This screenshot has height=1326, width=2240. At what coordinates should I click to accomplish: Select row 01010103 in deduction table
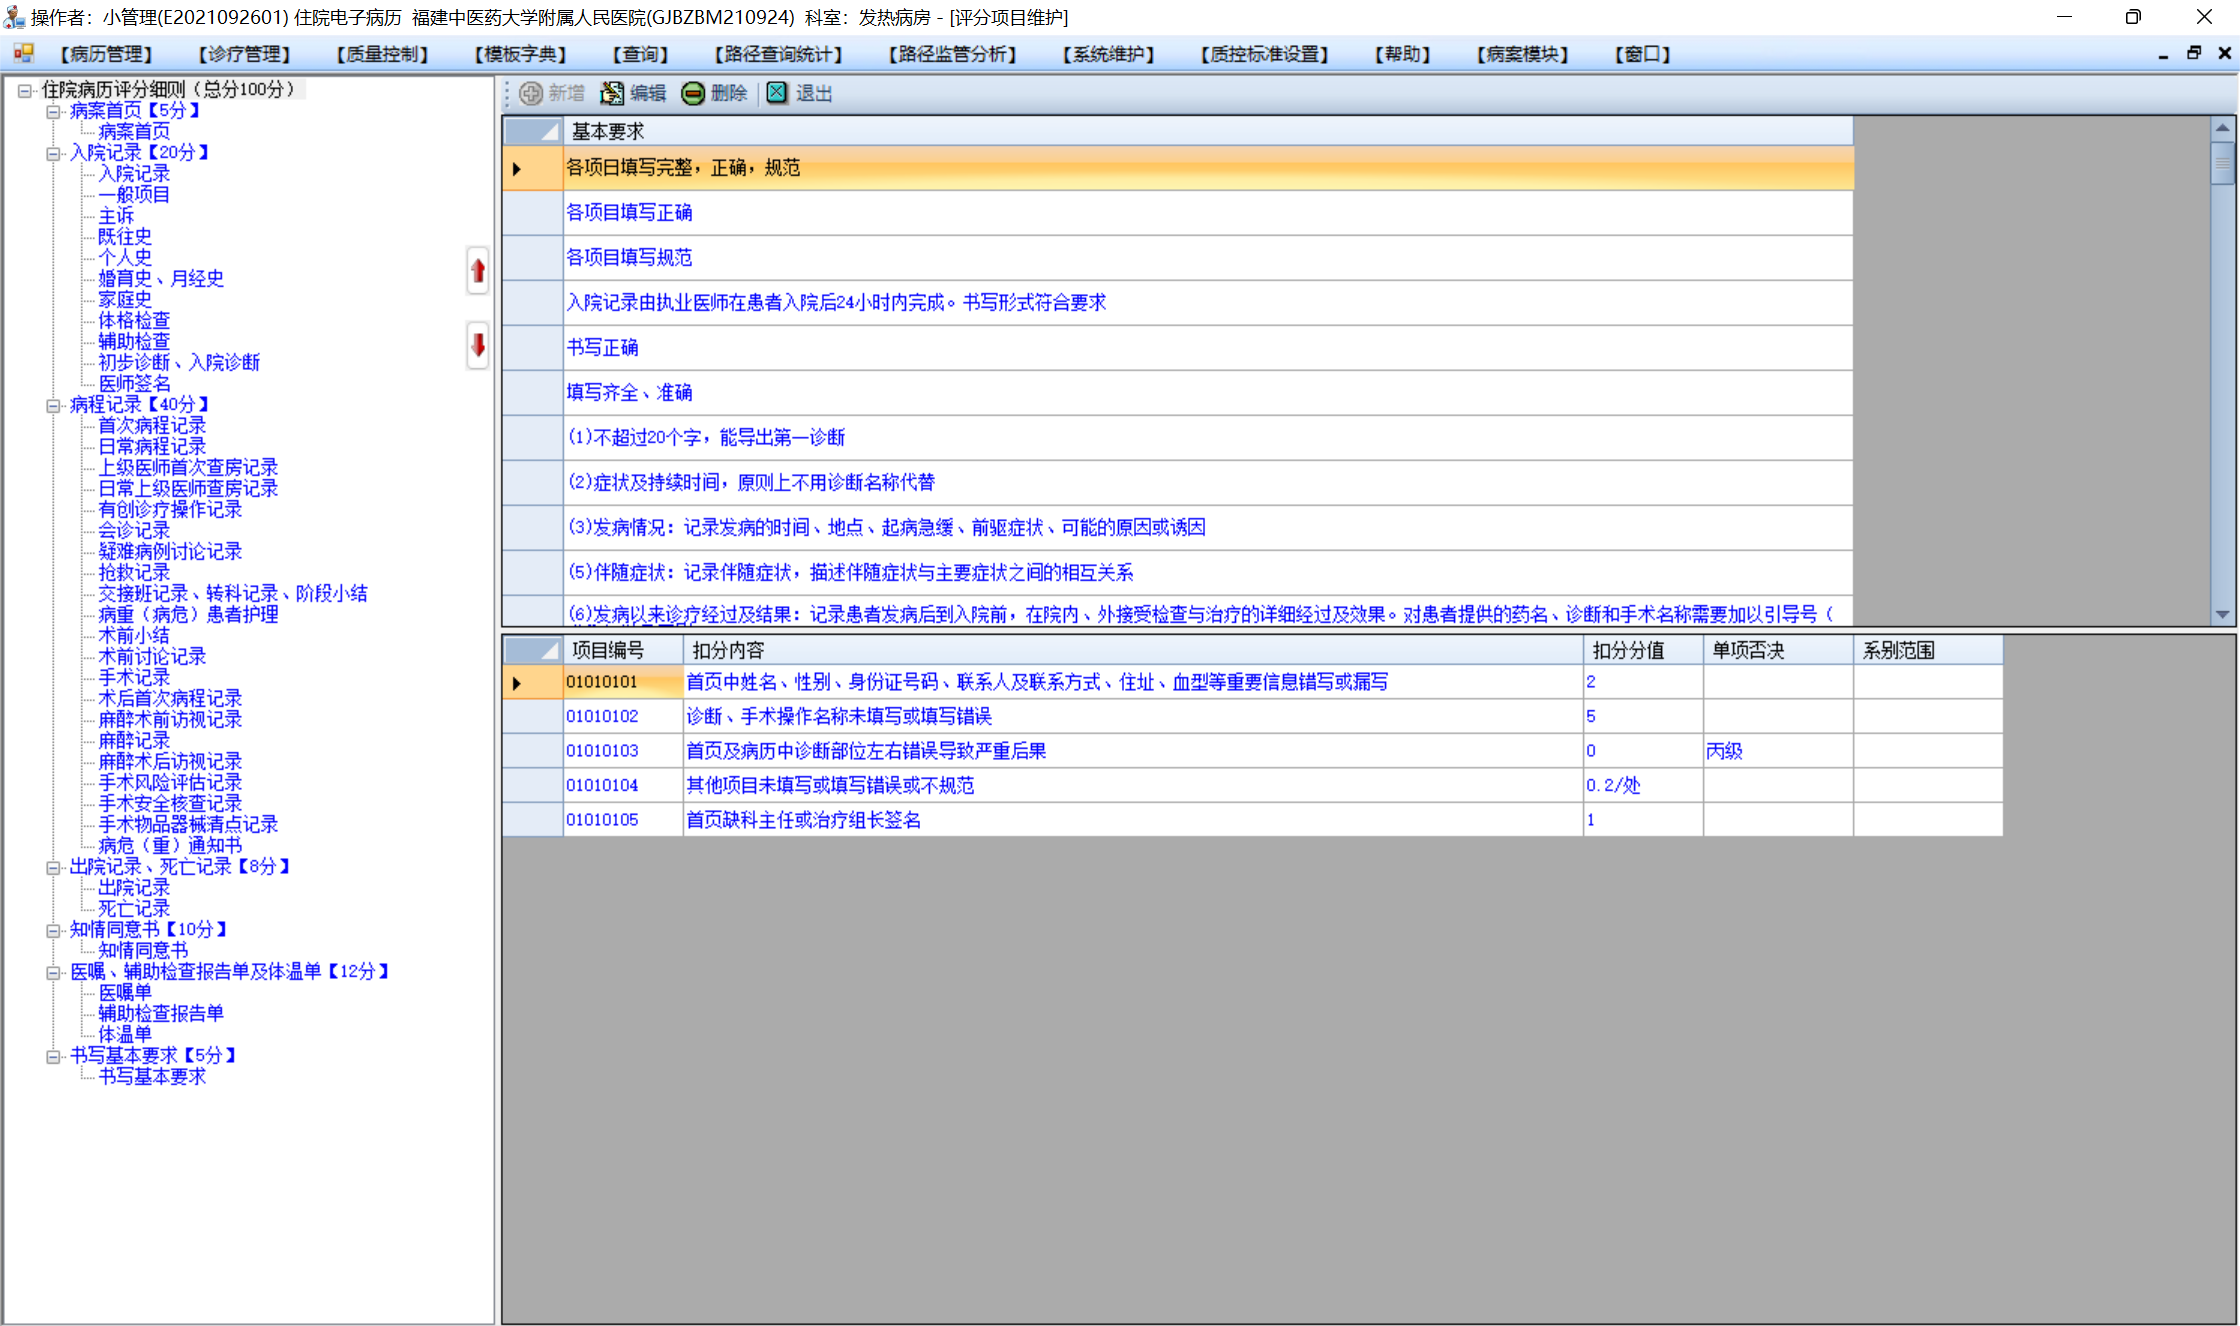tap(602, 751)
